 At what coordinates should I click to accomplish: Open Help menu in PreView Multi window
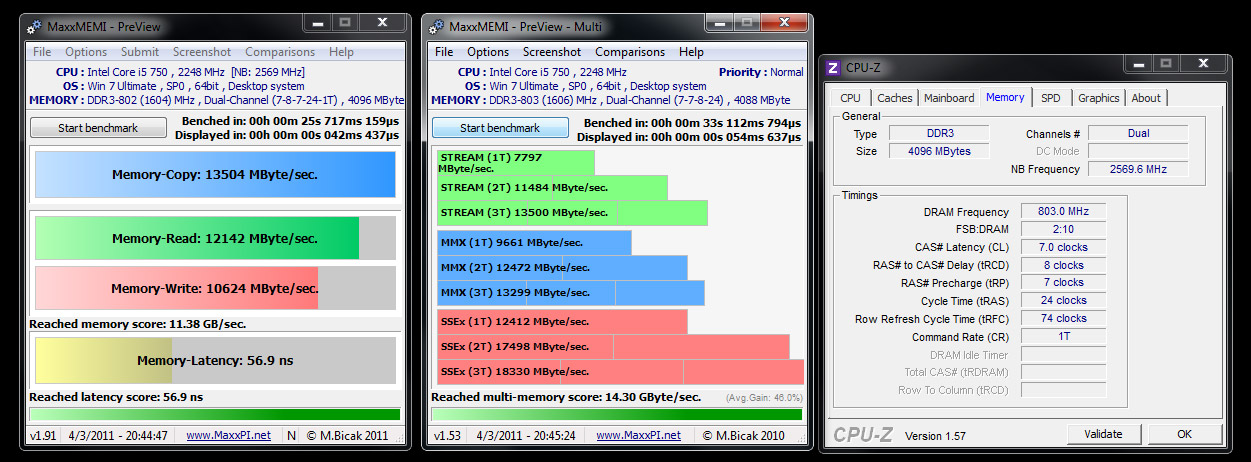click(691, 52)
